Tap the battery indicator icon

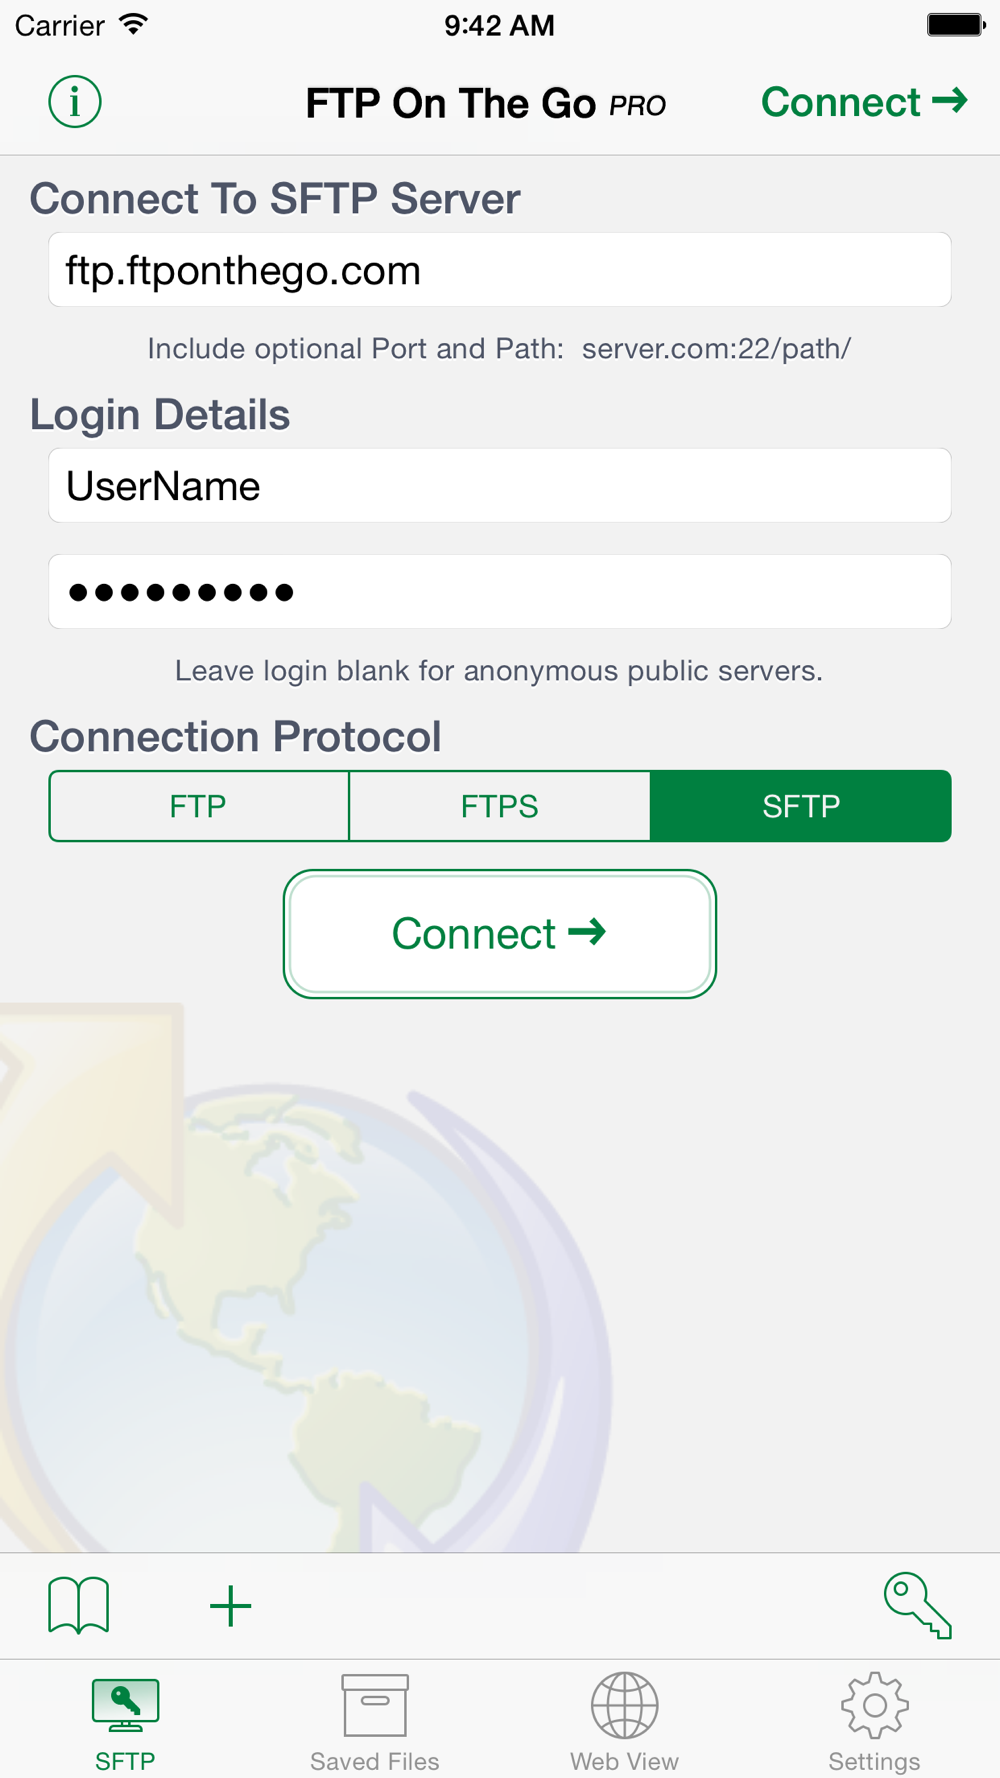(x=955, y=24)
